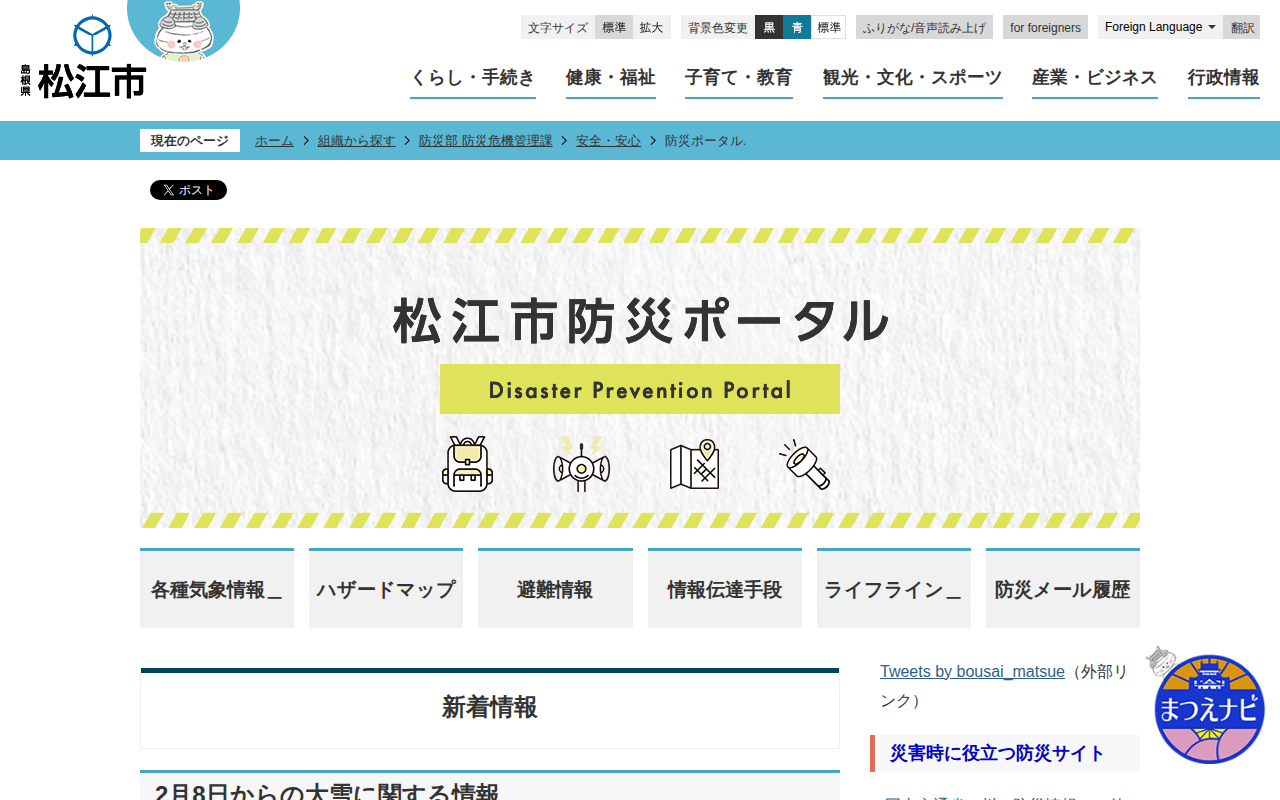Click the siren loudspeaker icon in banner

(x=581, y=464)
